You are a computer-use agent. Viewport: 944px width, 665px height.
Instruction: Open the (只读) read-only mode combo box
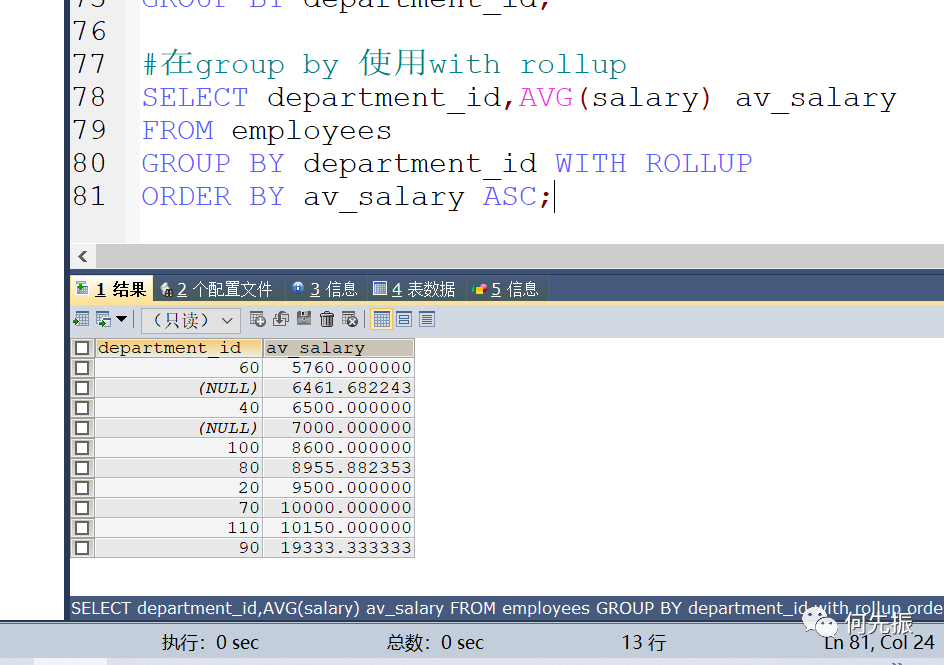click(x=191, y=320)
